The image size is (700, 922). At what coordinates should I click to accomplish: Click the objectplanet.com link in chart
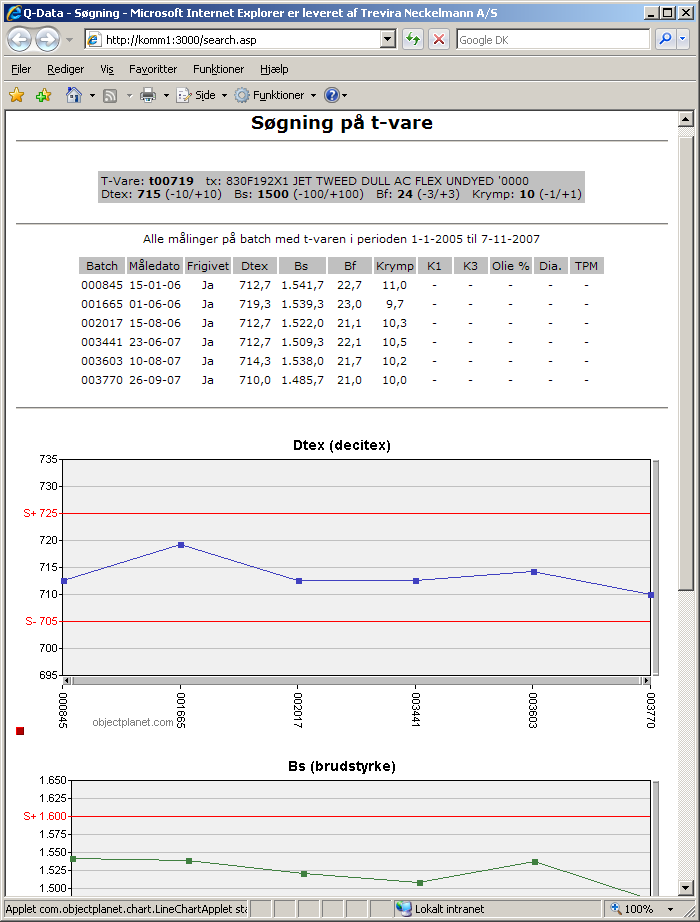pyautogui.click(x=133, y=722)
